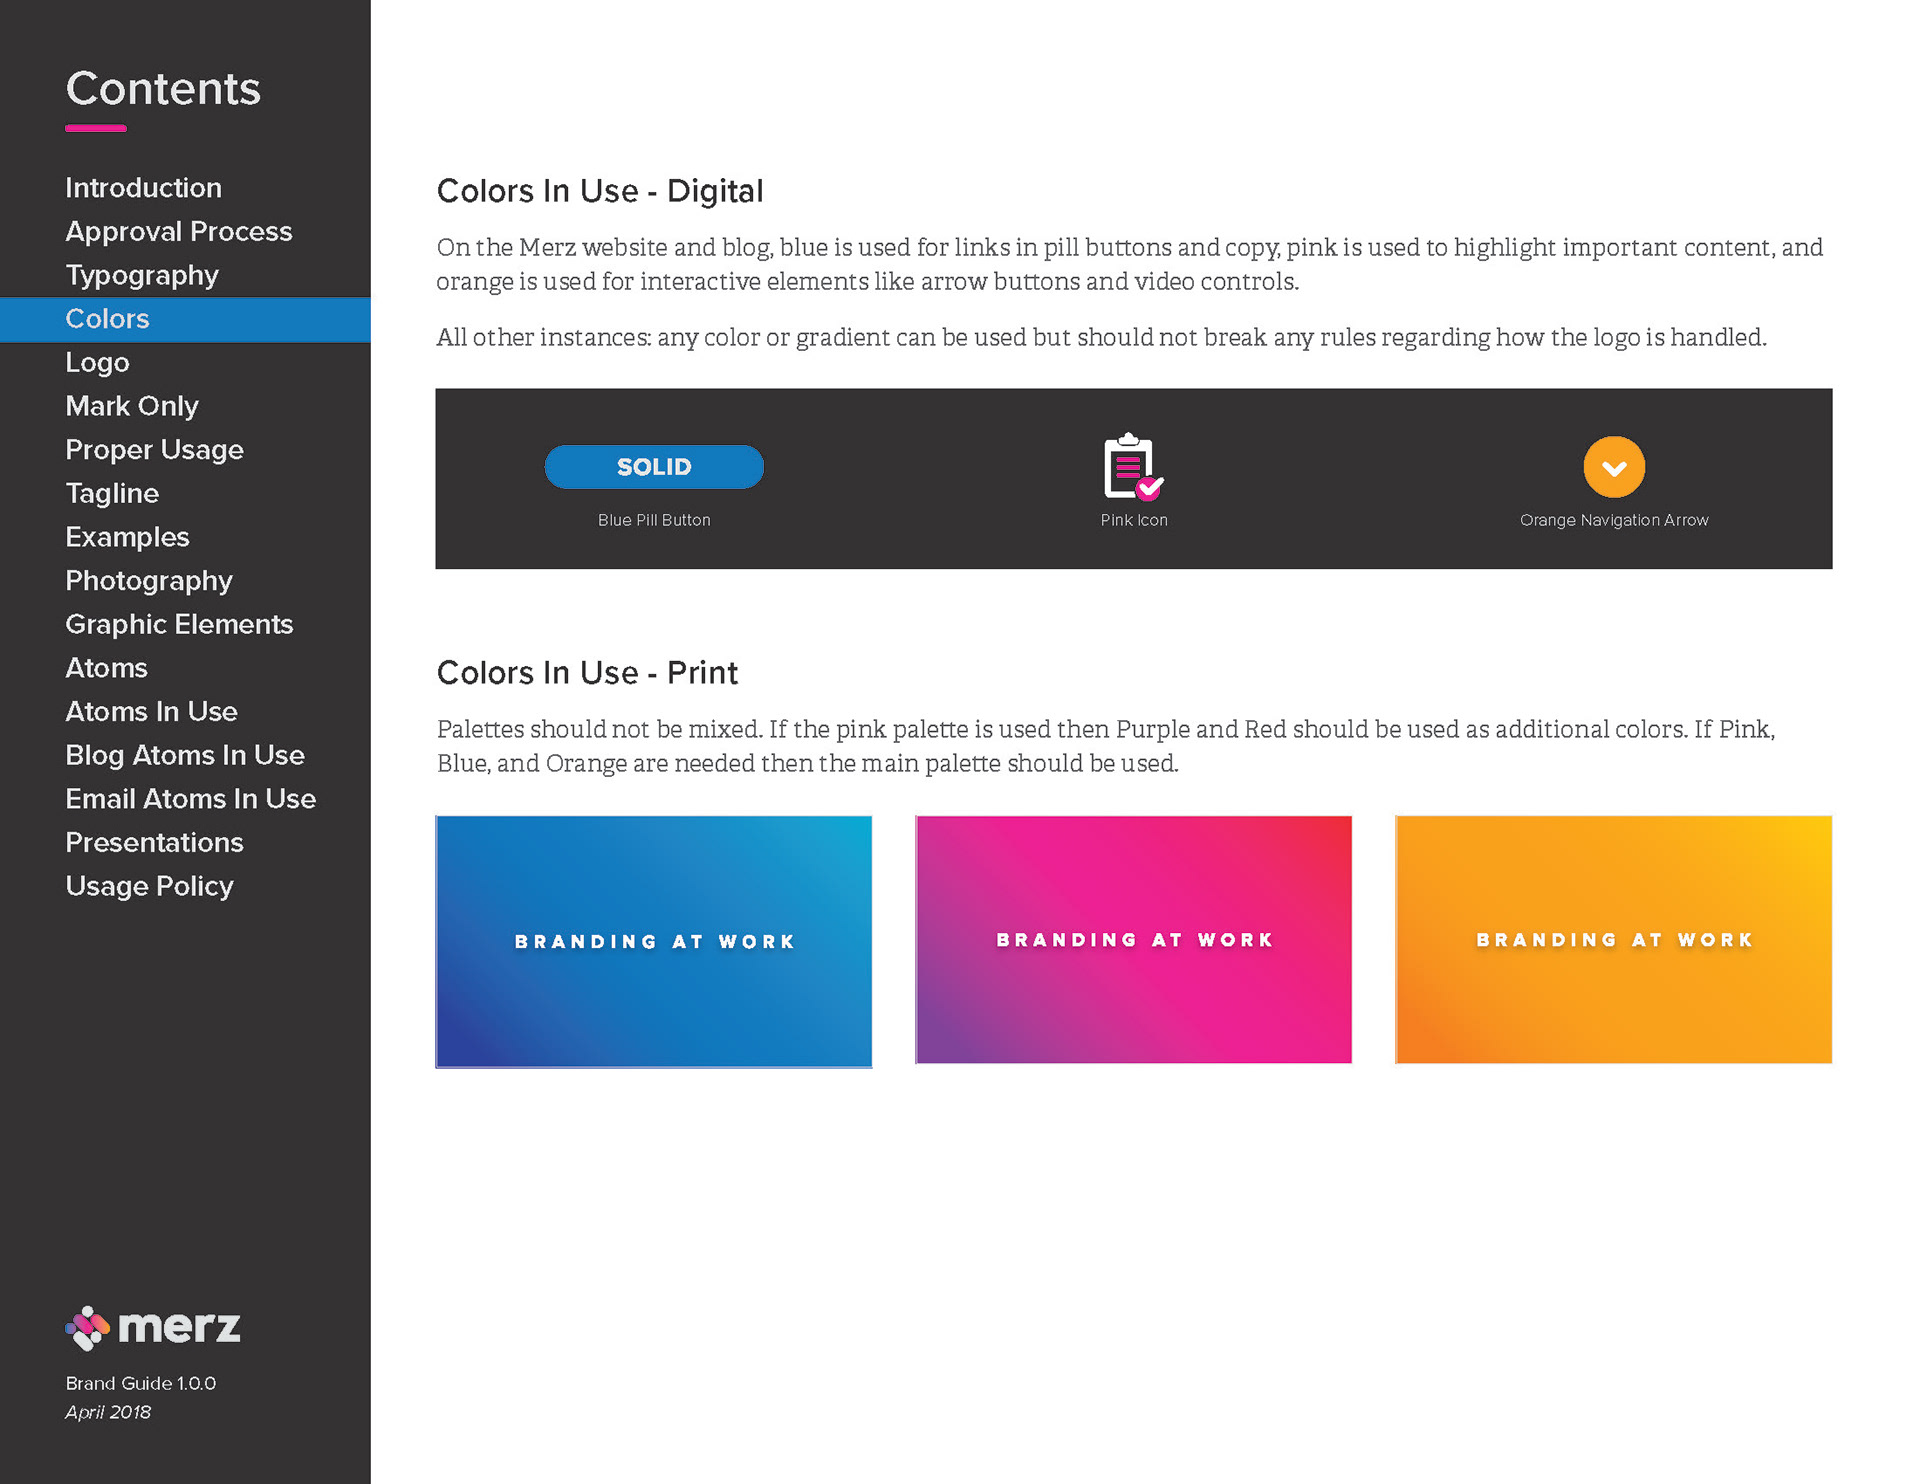Click the pink gradient print swatch
This screenshot has height=1484, width=1920.
point(1133,939)
